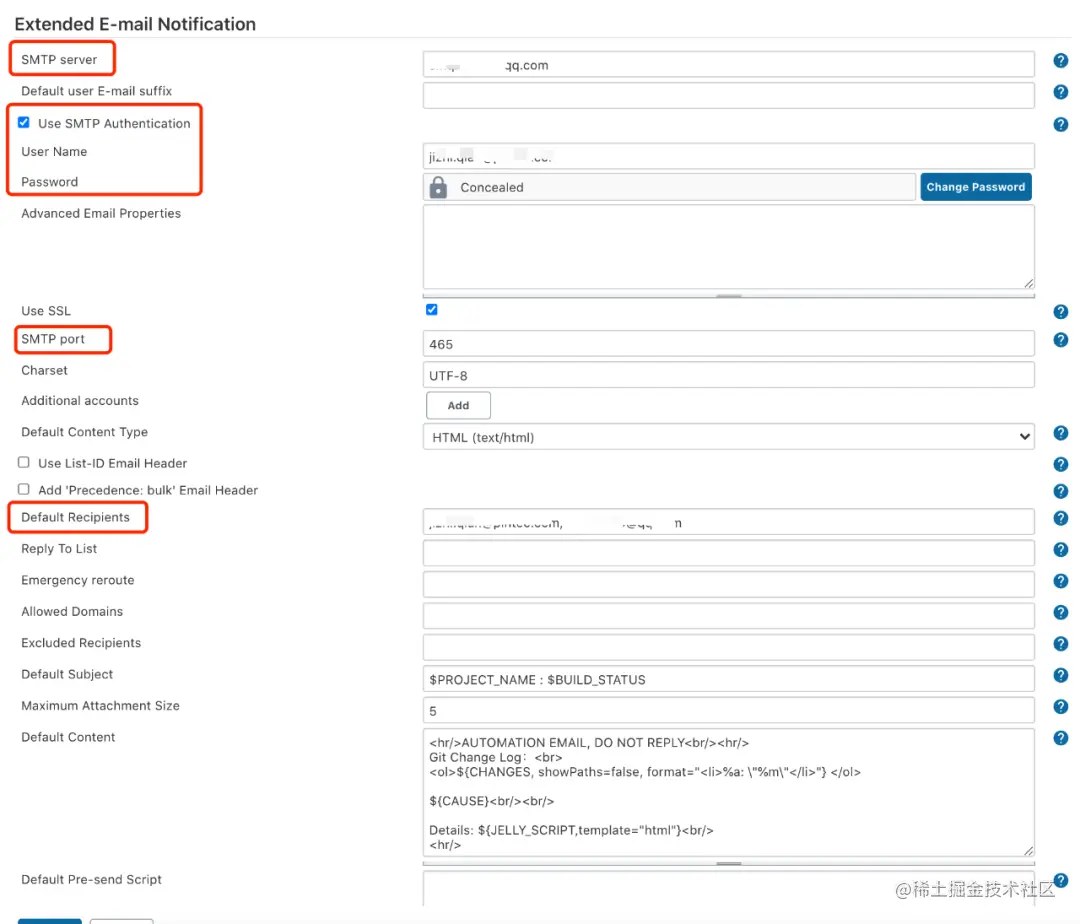Click the Charset field showing UTF-8
This screenshot has height=924, width=1080.
pyautogui.click(x=729, y=375)
